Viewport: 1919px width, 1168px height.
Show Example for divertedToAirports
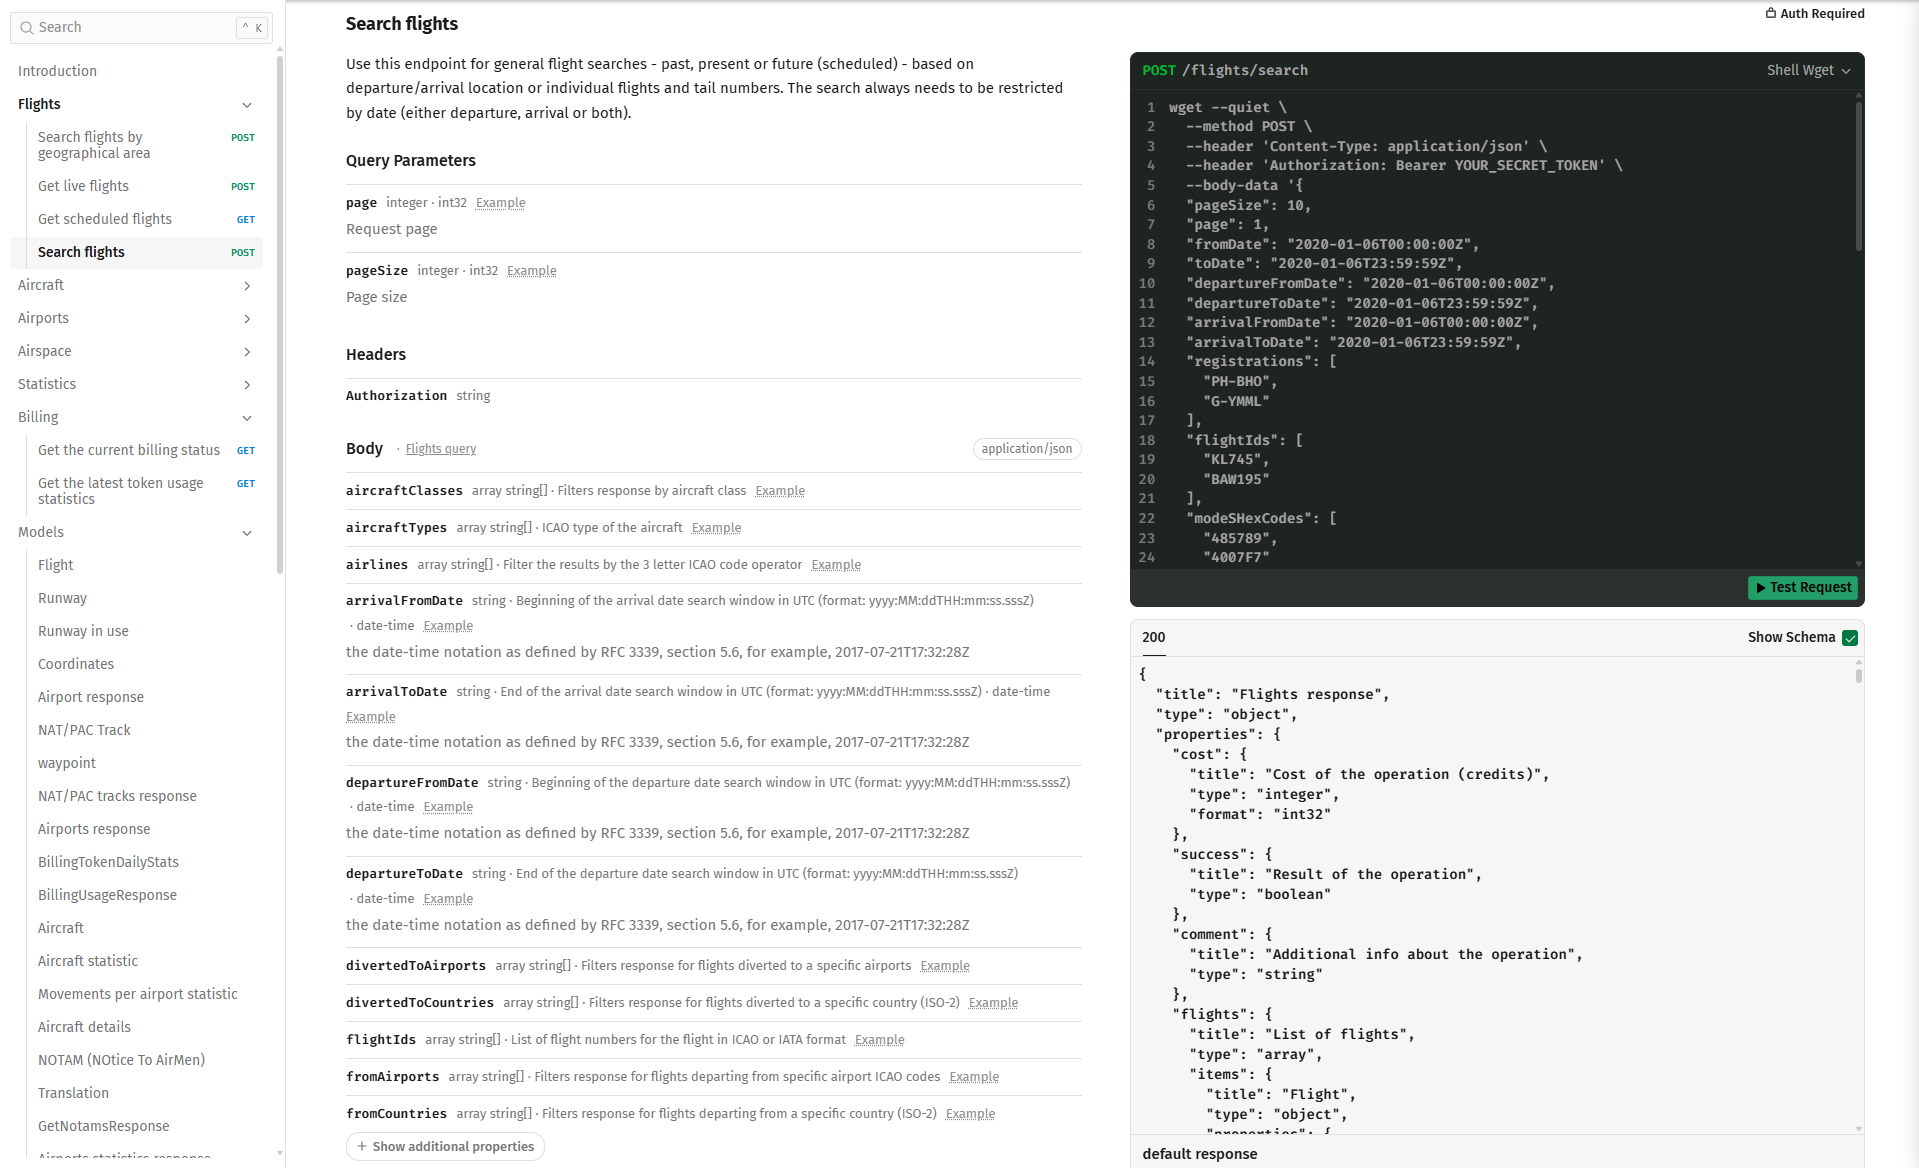945,966
